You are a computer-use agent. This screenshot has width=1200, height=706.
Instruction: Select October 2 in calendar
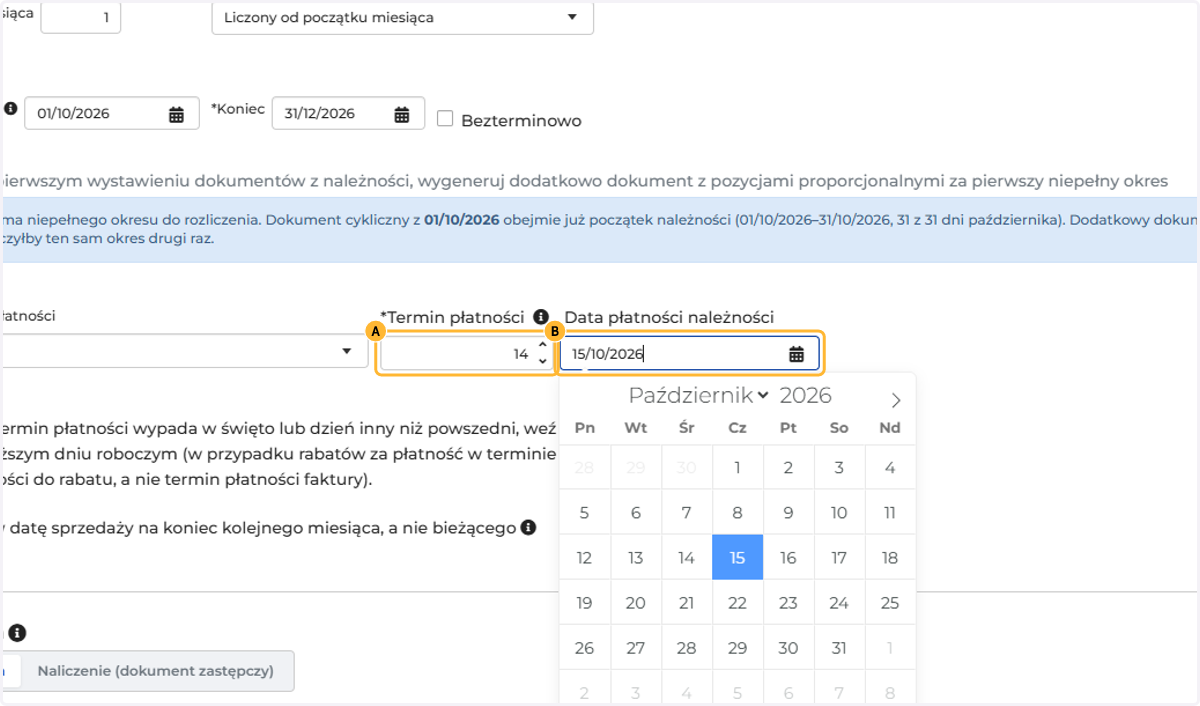click(788, 467)
